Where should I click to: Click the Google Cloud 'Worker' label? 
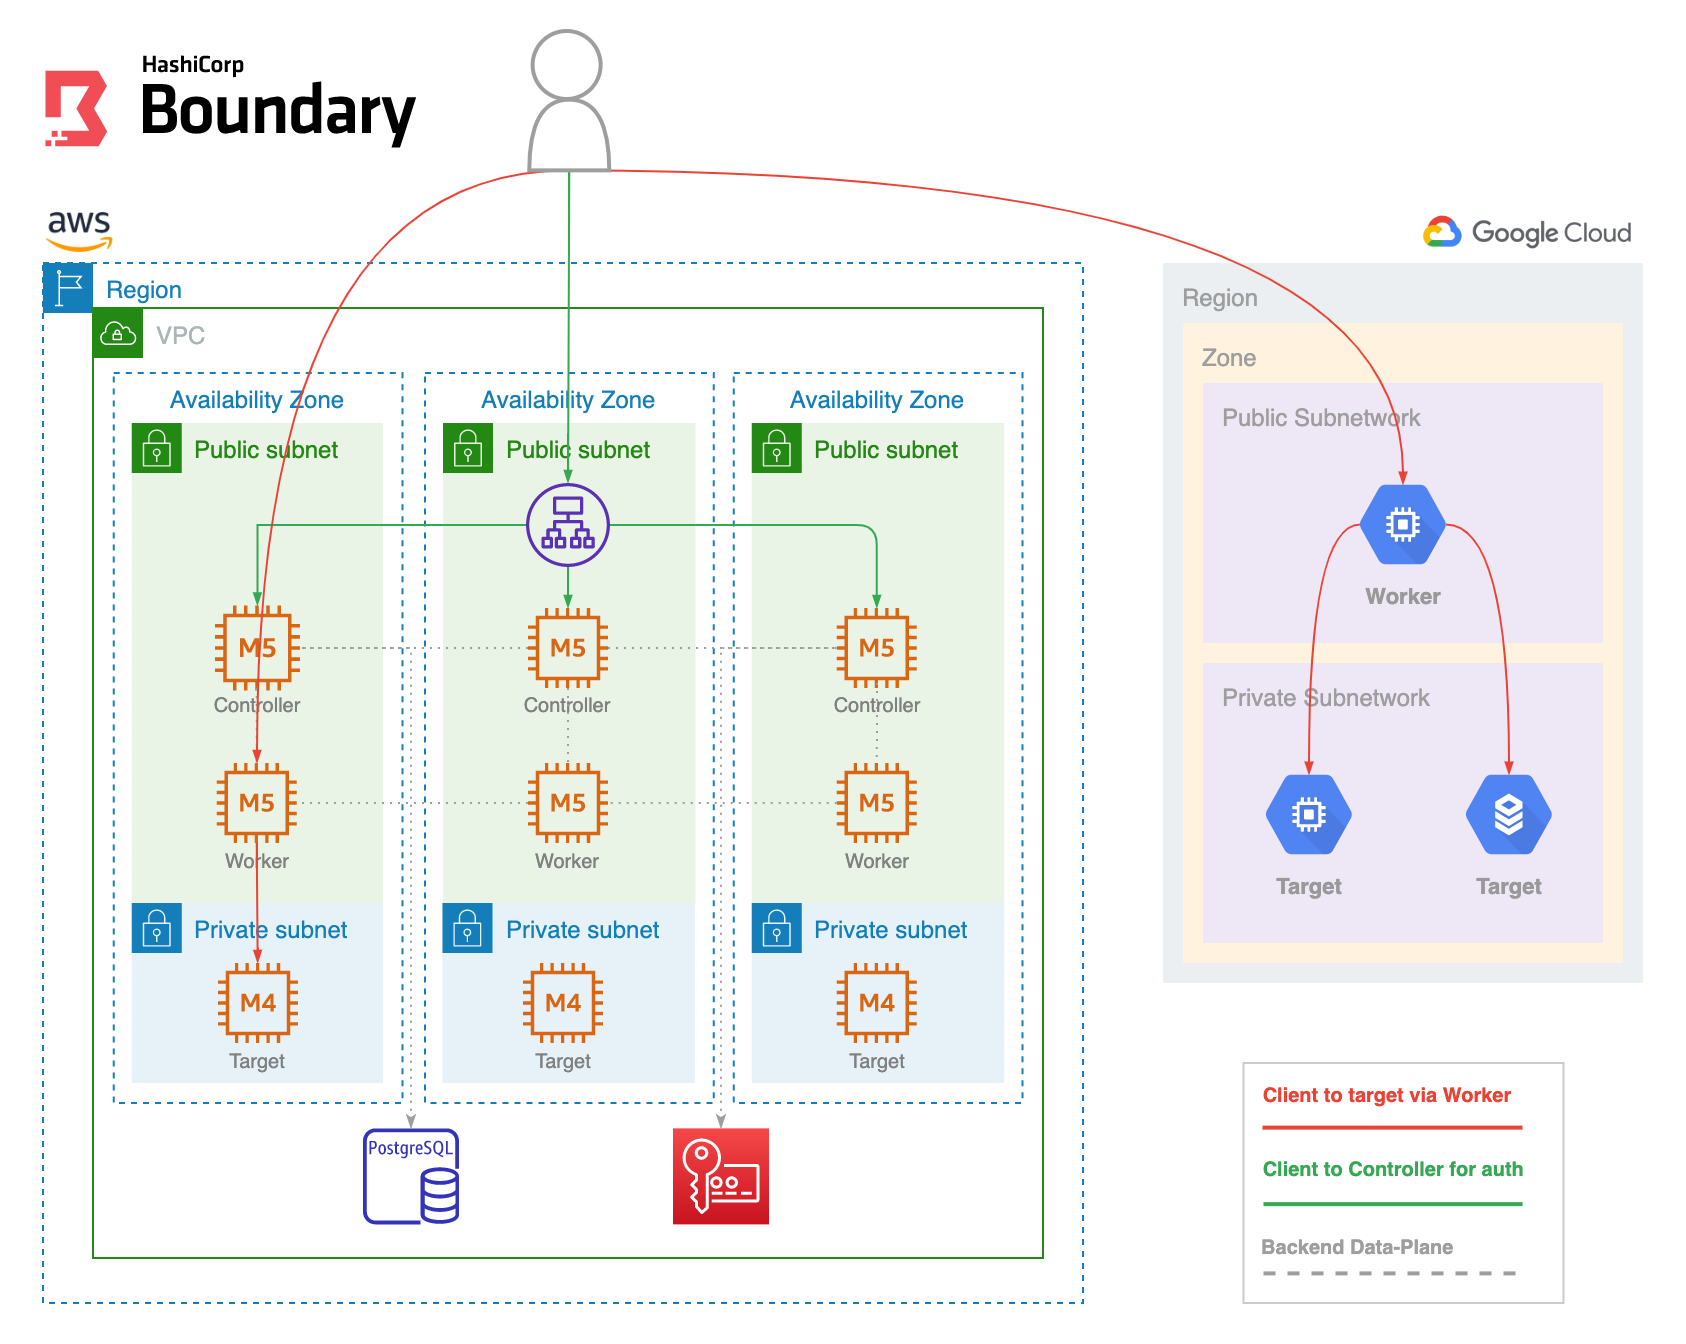click(1403, 596)
